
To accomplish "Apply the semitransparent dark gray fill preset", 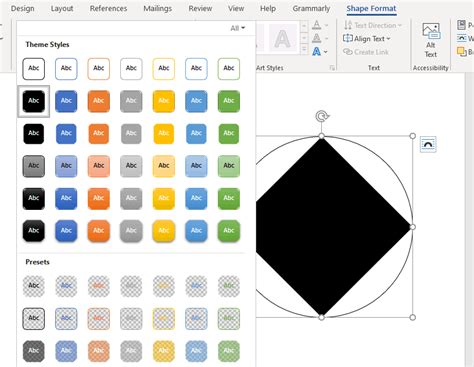I will [34, 351].
